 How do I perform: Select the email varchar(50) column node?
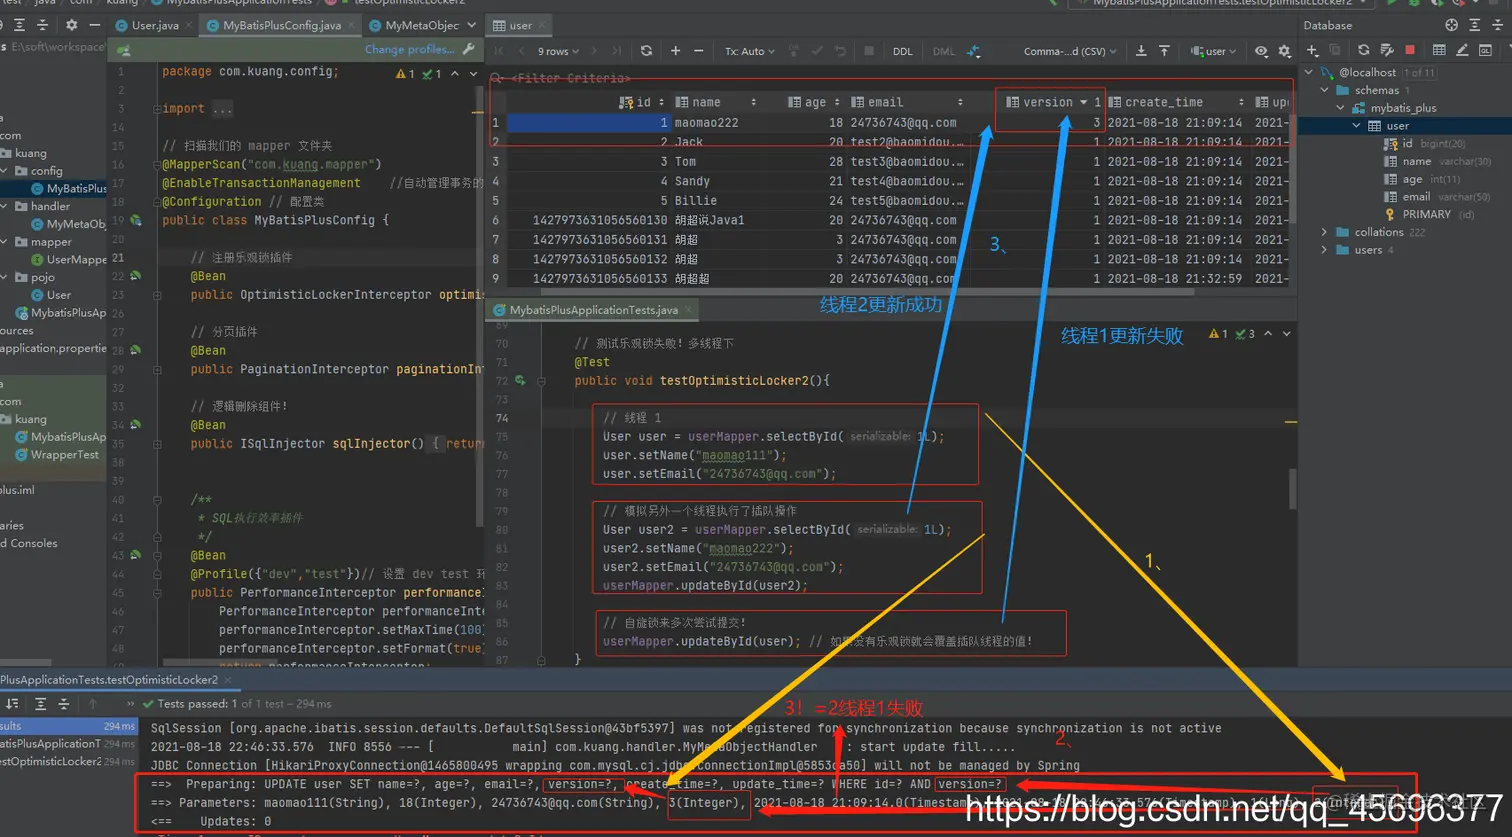coord(1437,197)
